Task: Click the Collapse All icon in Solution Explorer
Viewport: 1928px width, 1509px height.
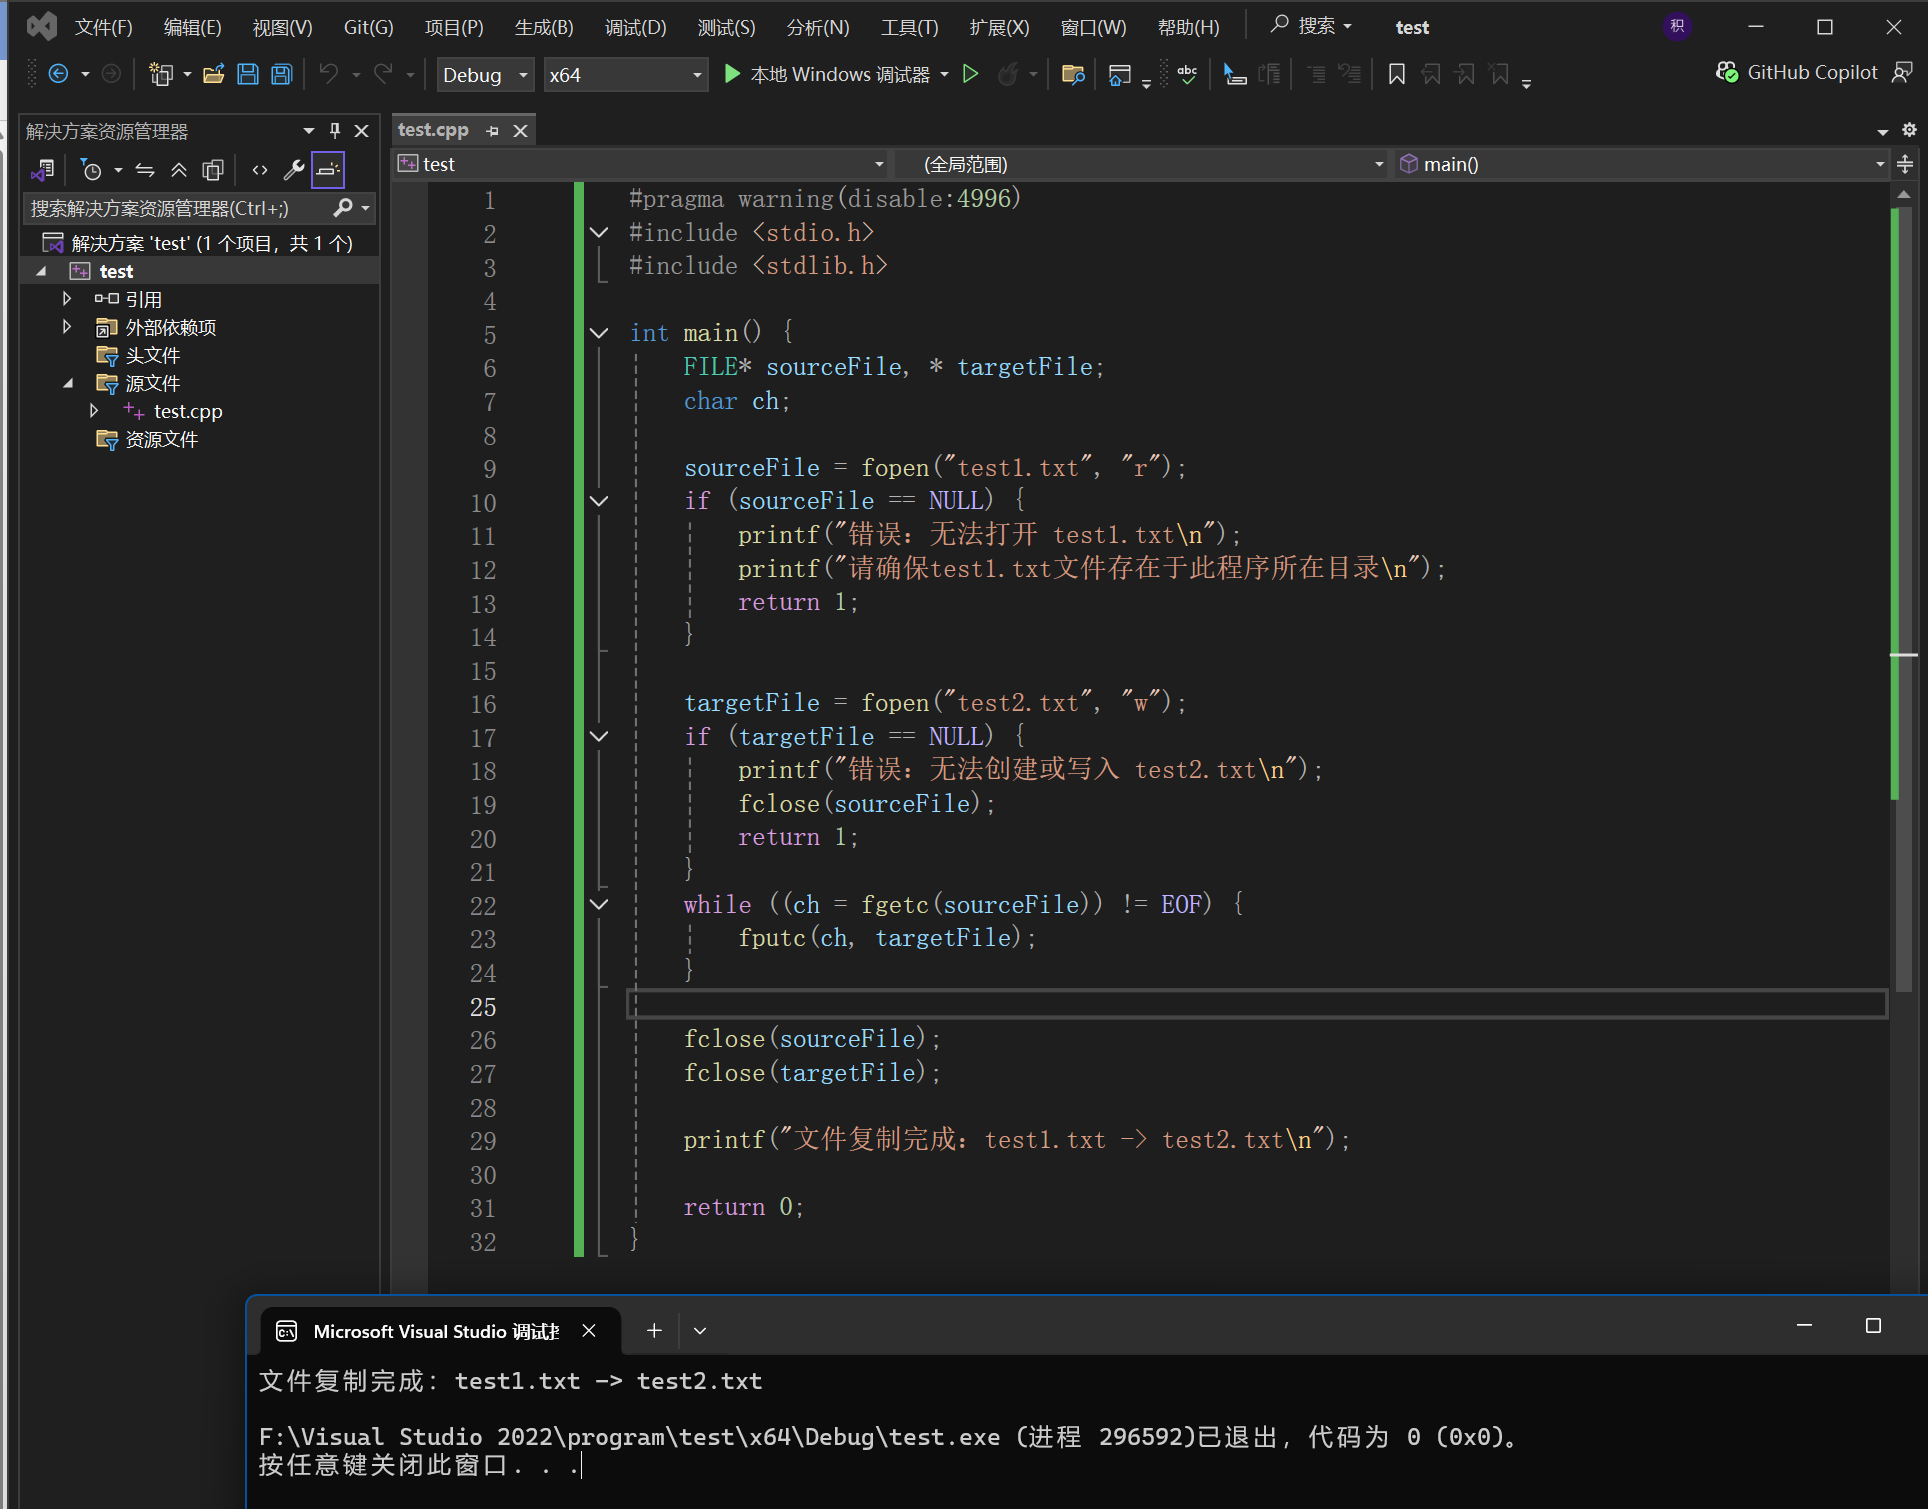Action: [x=179, y=170]
